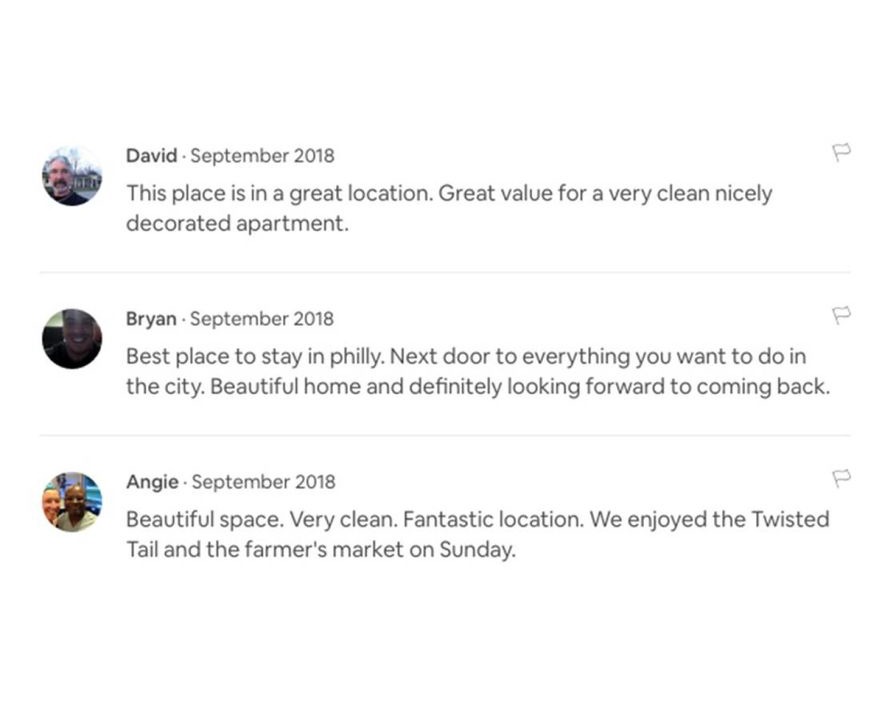
Task: View Bryan's profile picture
Action: (72, 339)
